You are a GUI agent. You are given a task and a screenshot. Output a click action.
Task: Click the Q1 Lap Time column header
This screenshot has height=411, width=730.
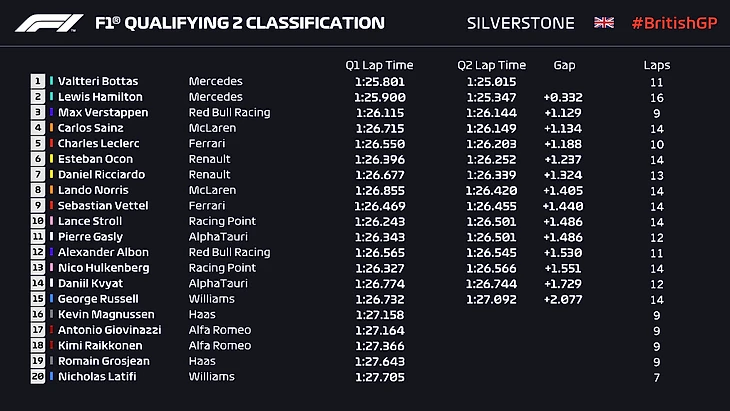pos(377,65)
